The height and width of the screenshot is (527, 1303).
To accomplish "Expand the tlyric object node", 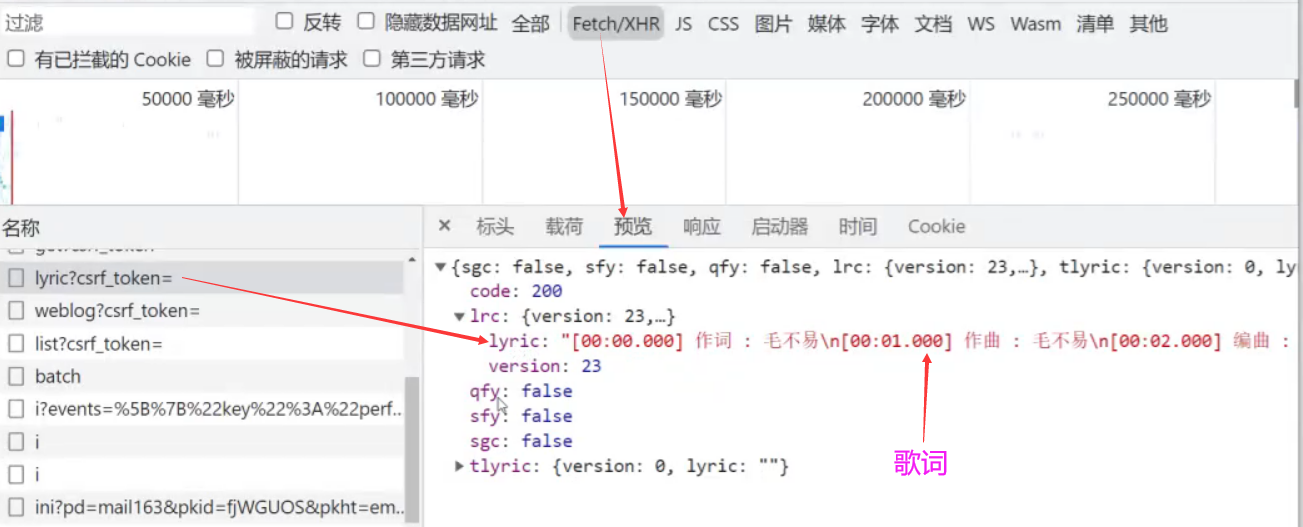I will pos(459,466).
